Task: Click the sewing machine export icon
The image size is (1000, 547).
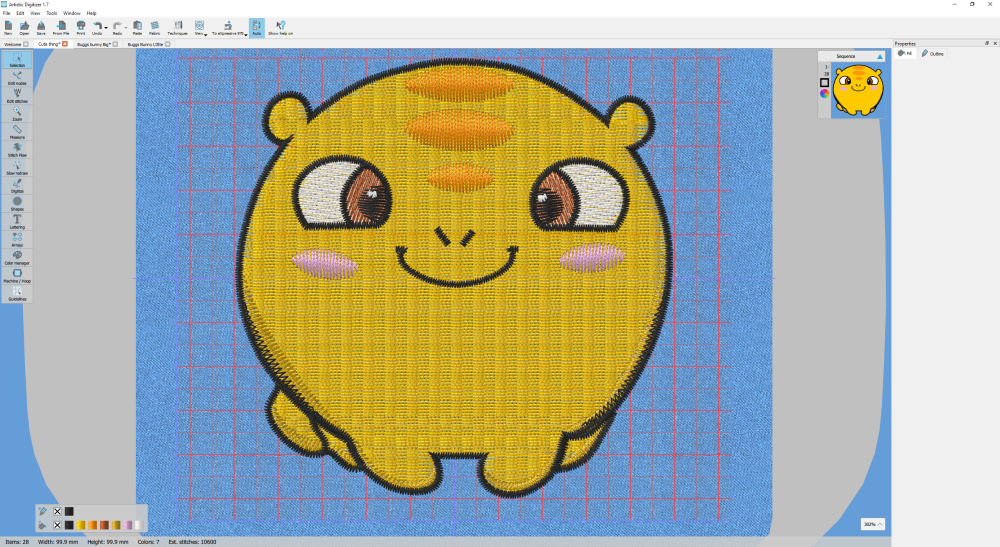Action: click(x=228, y=28)
